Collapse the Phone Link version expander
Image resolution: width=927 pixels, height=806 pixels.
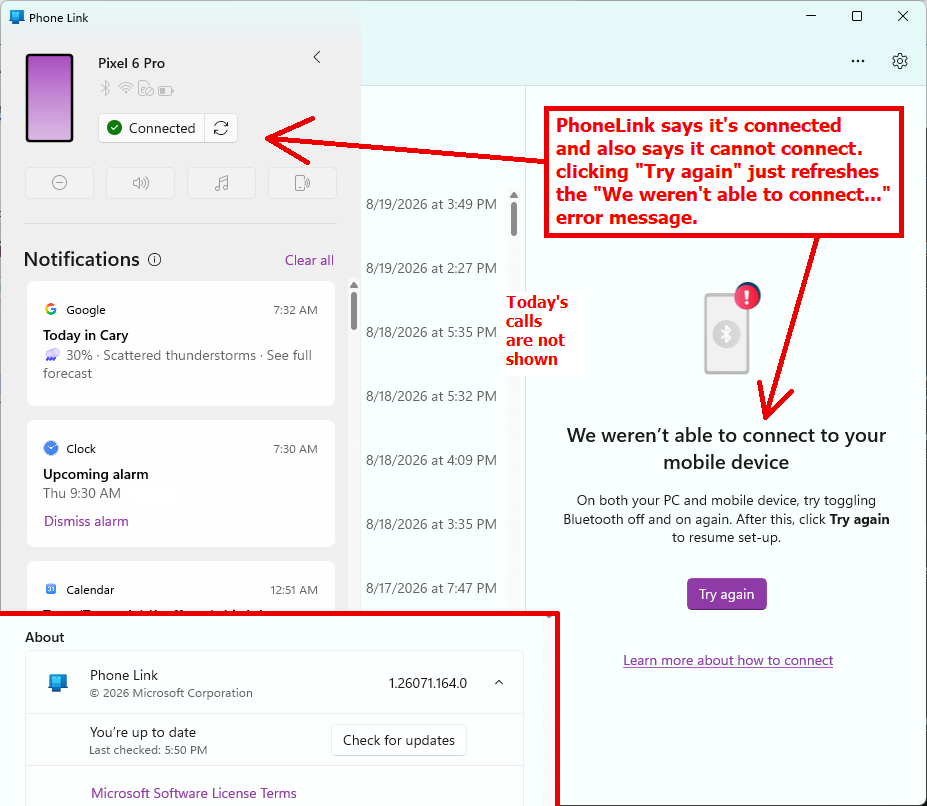click(x=499, y=682)
